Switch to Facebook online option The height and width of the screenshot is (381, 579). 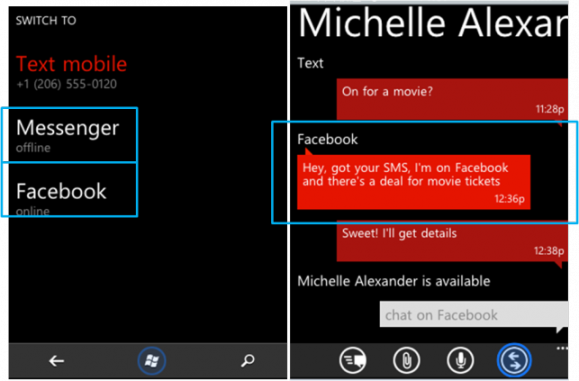(x=69, y=190)
